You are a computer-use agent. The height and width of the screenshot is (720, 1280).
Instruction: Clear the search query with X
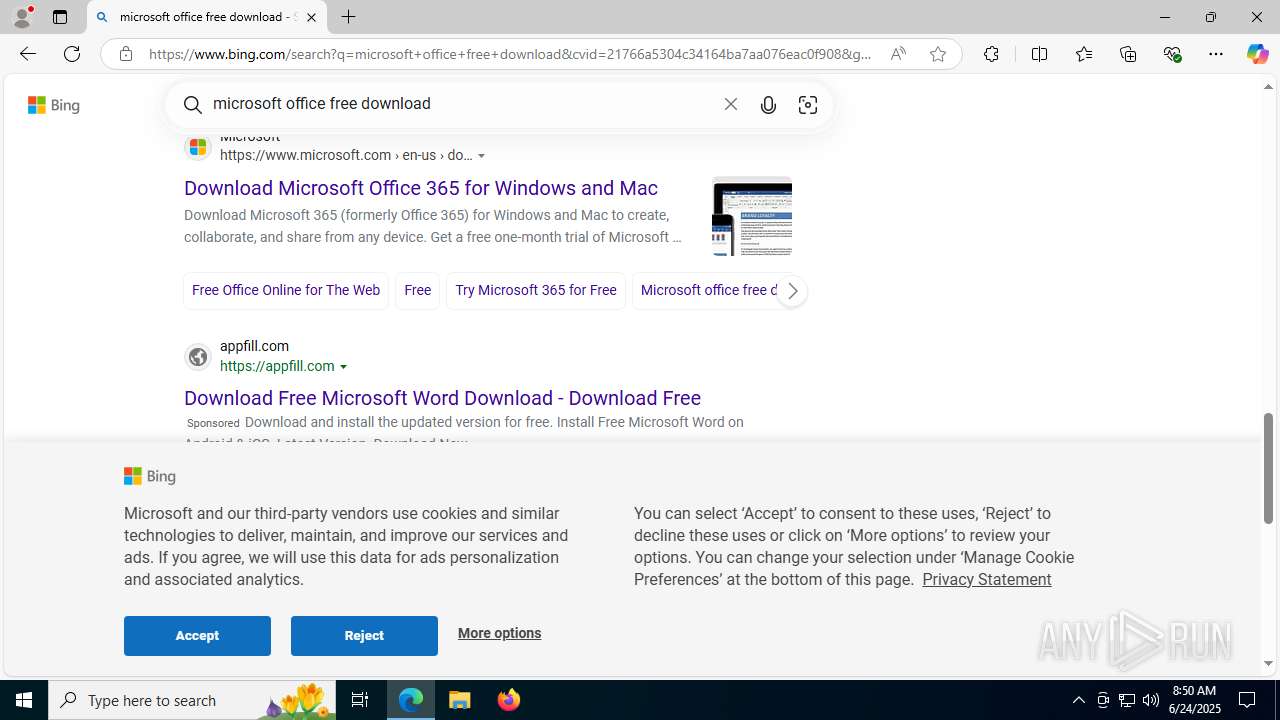tap(731, 104)
